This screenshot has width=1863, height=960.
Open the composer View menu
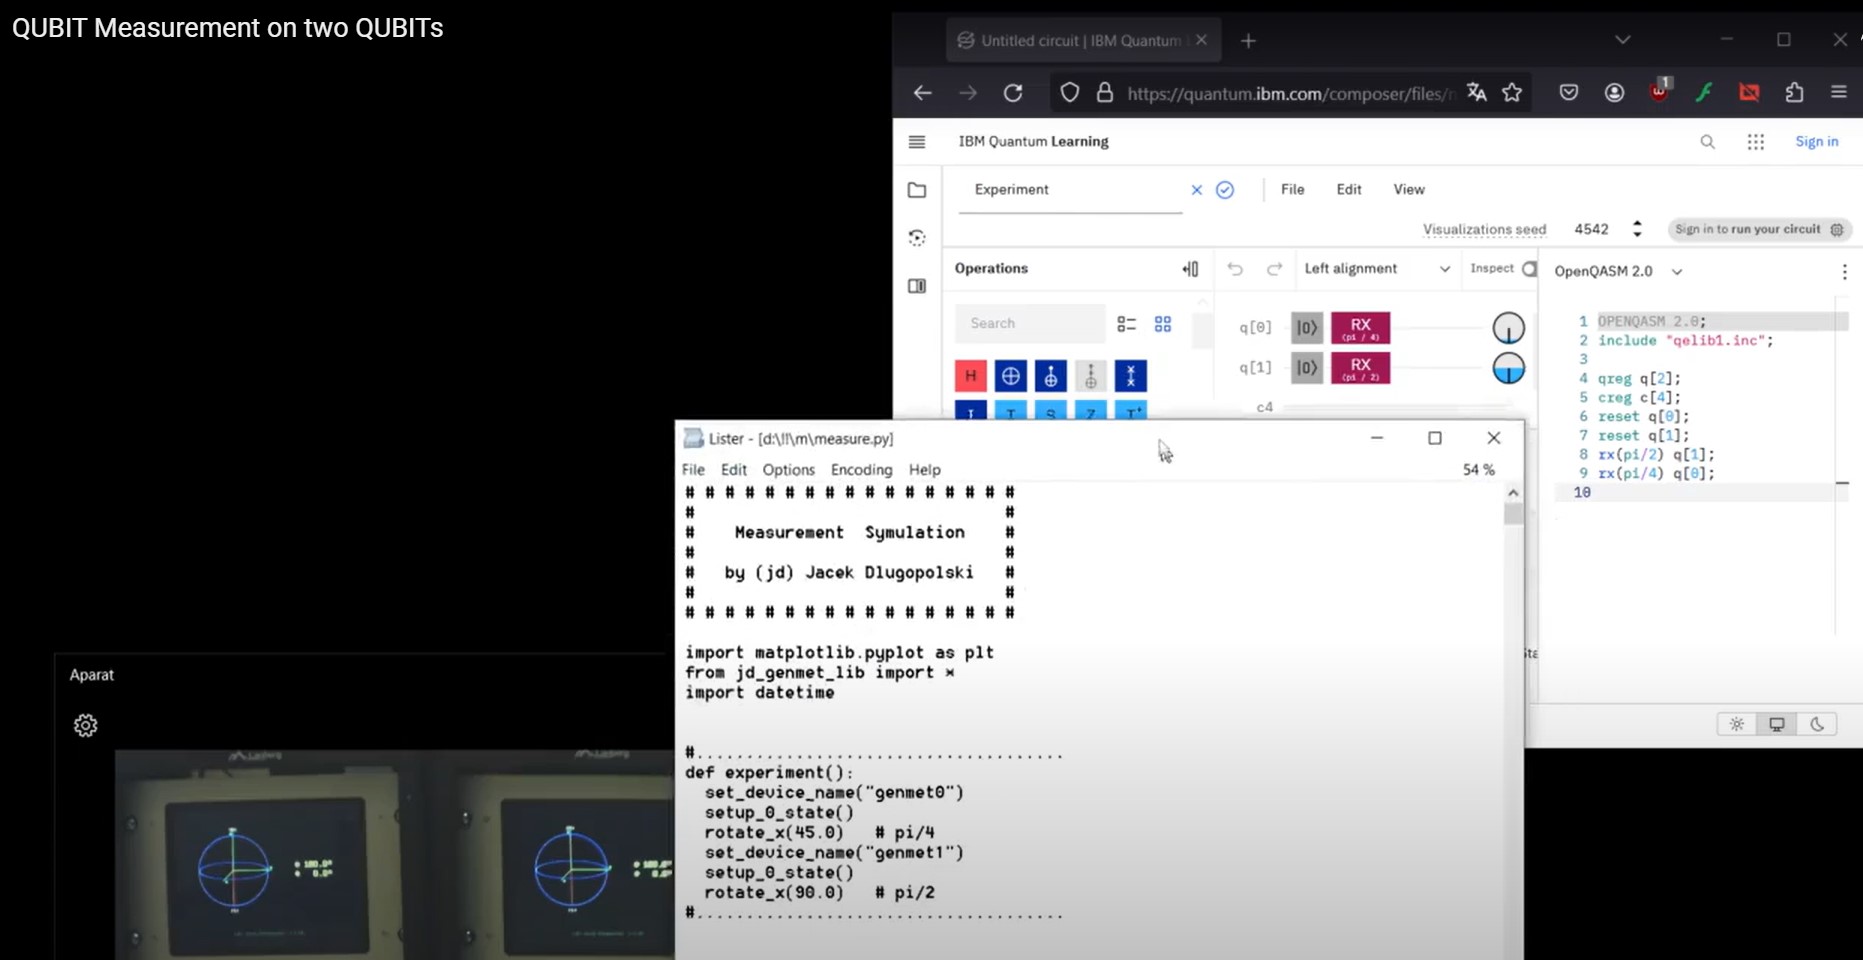tap(1409, 190)
